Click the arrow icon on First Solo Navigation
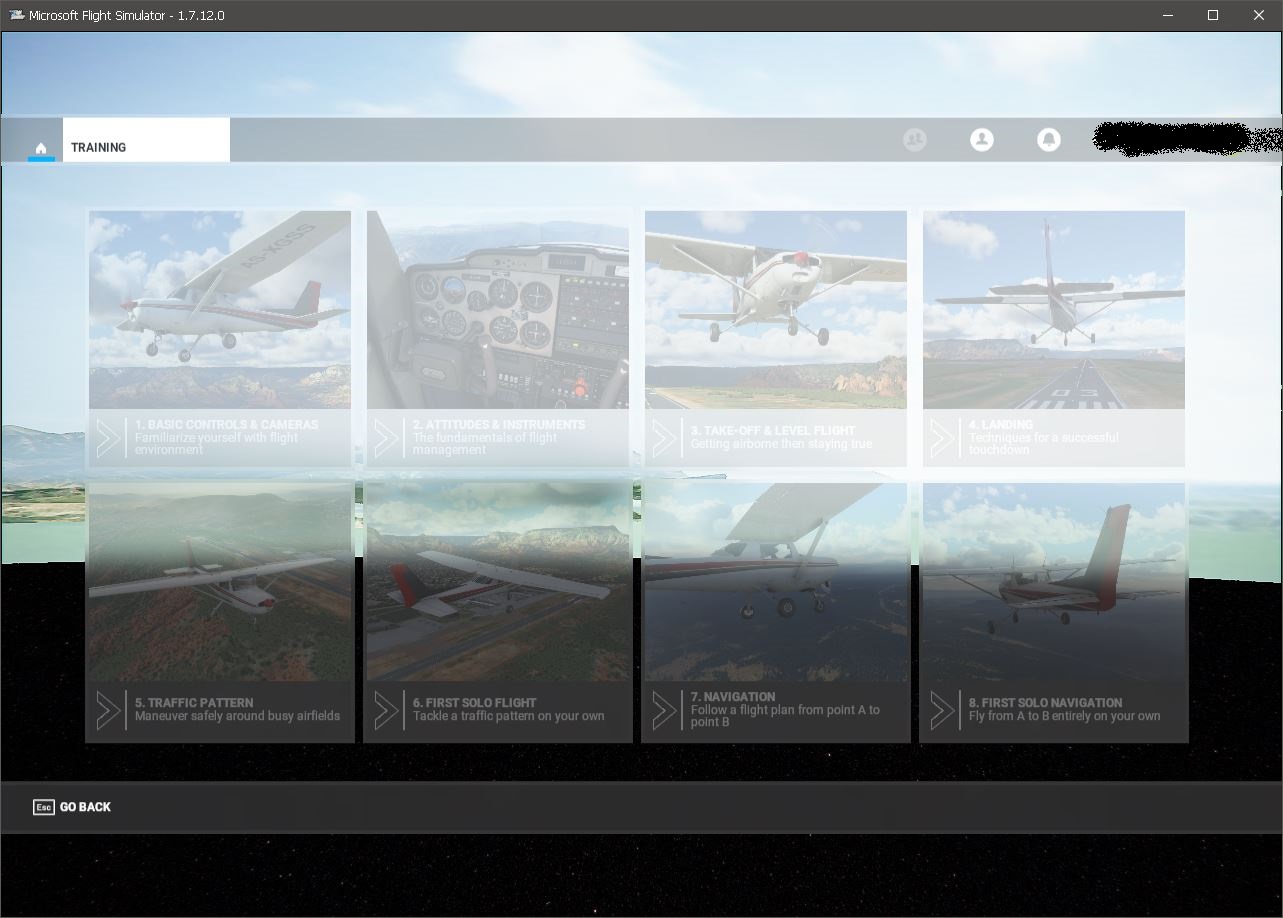This screenshot has width=1283, height=918. pos(941,709)
